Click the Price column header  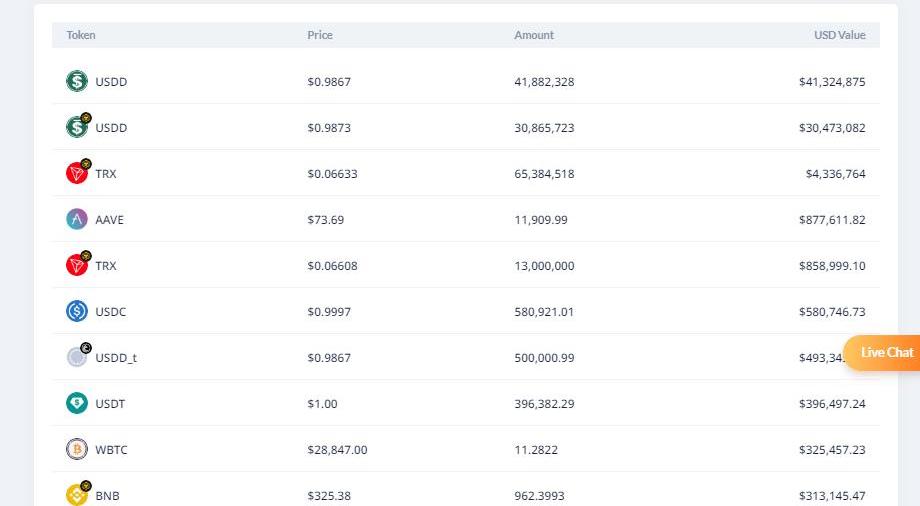click(320, 35)
